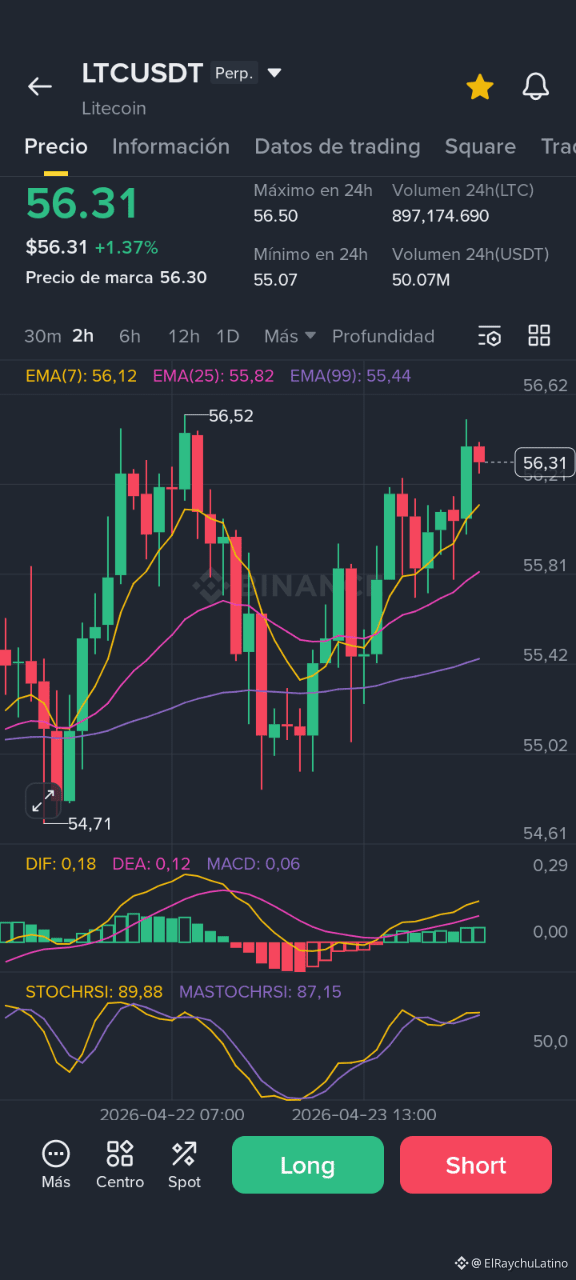Click the 54,71 low price marker
This screenshot has width=576, height=1280.
(x=90, y=824)
